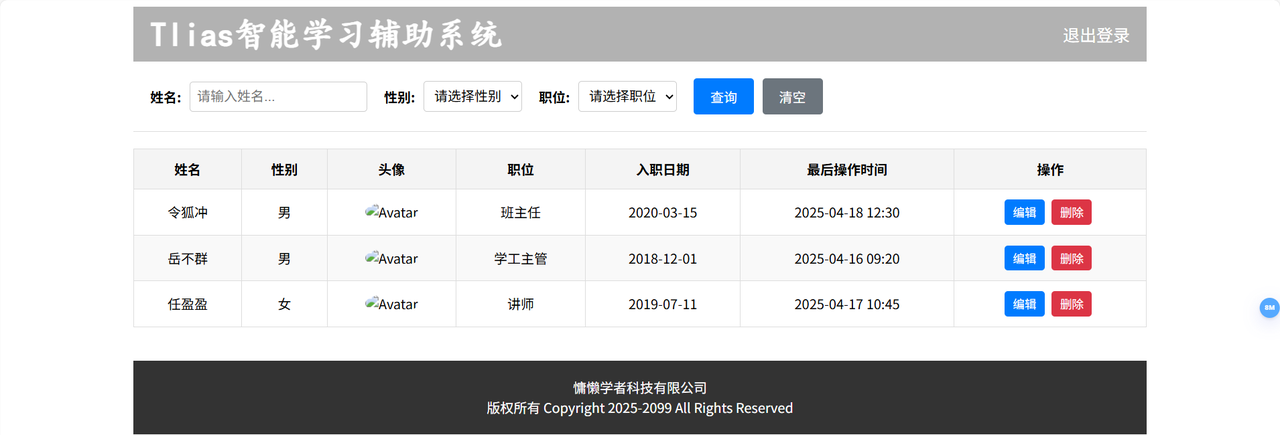Open the 请选择职位 position dropdown
The image size is (1280, 435).
point(628,97)
